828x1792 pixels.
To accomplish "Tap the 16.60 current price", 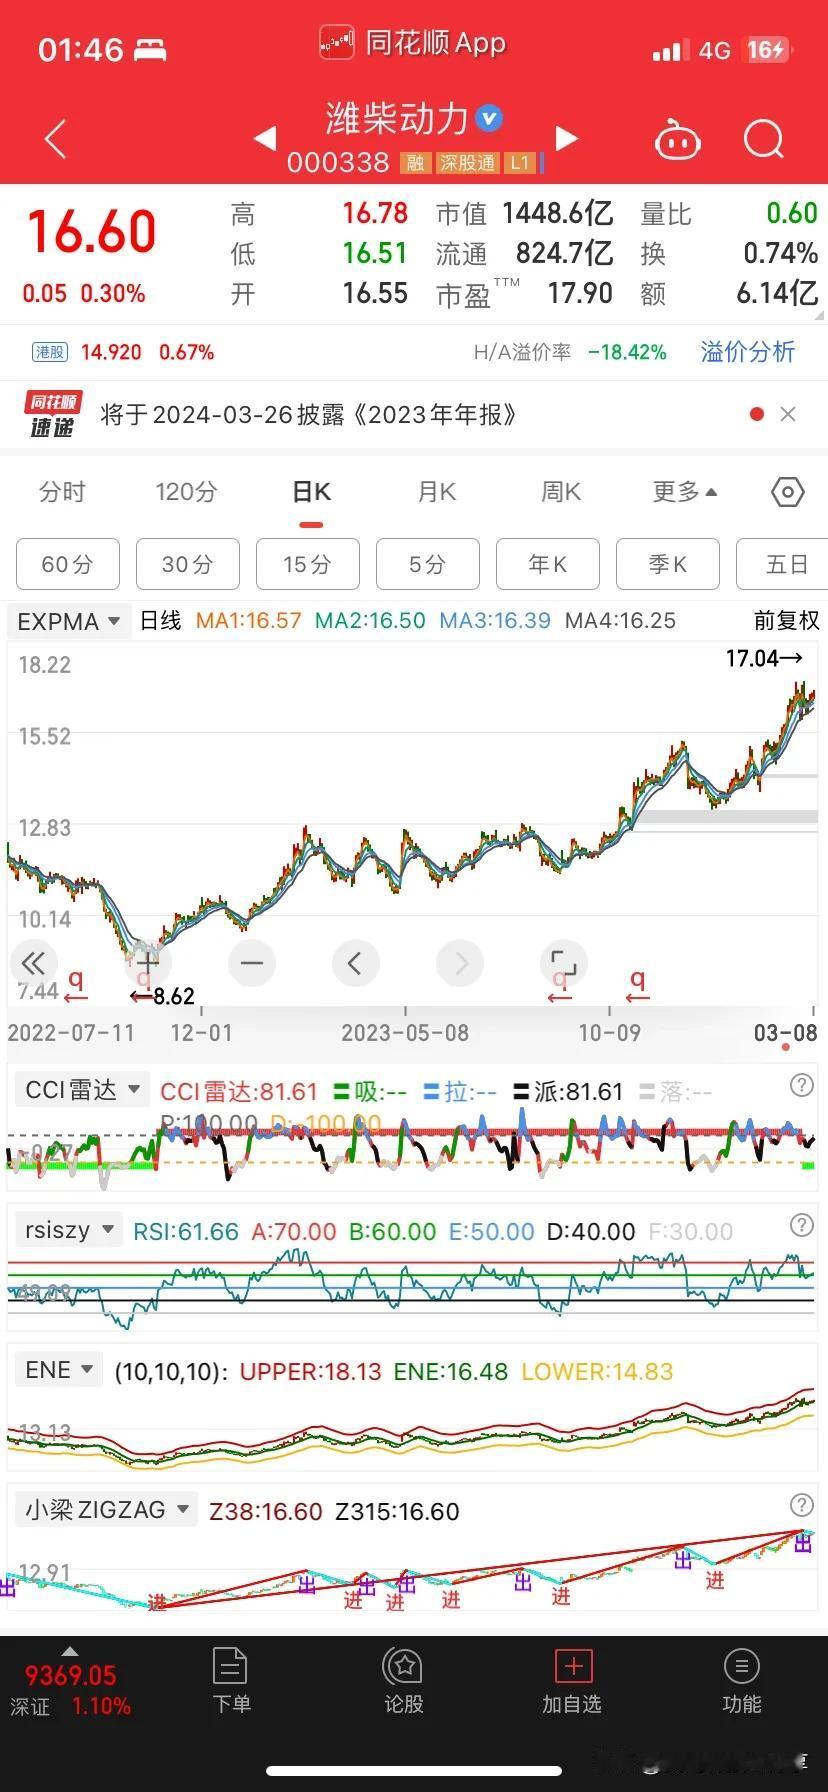I will point(92,232).
